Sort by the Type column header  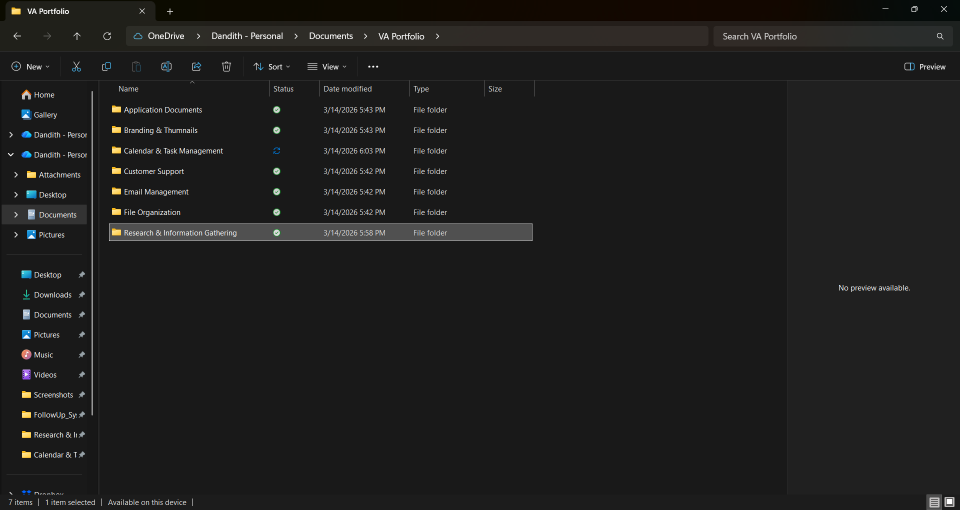[x=421, y=89]
